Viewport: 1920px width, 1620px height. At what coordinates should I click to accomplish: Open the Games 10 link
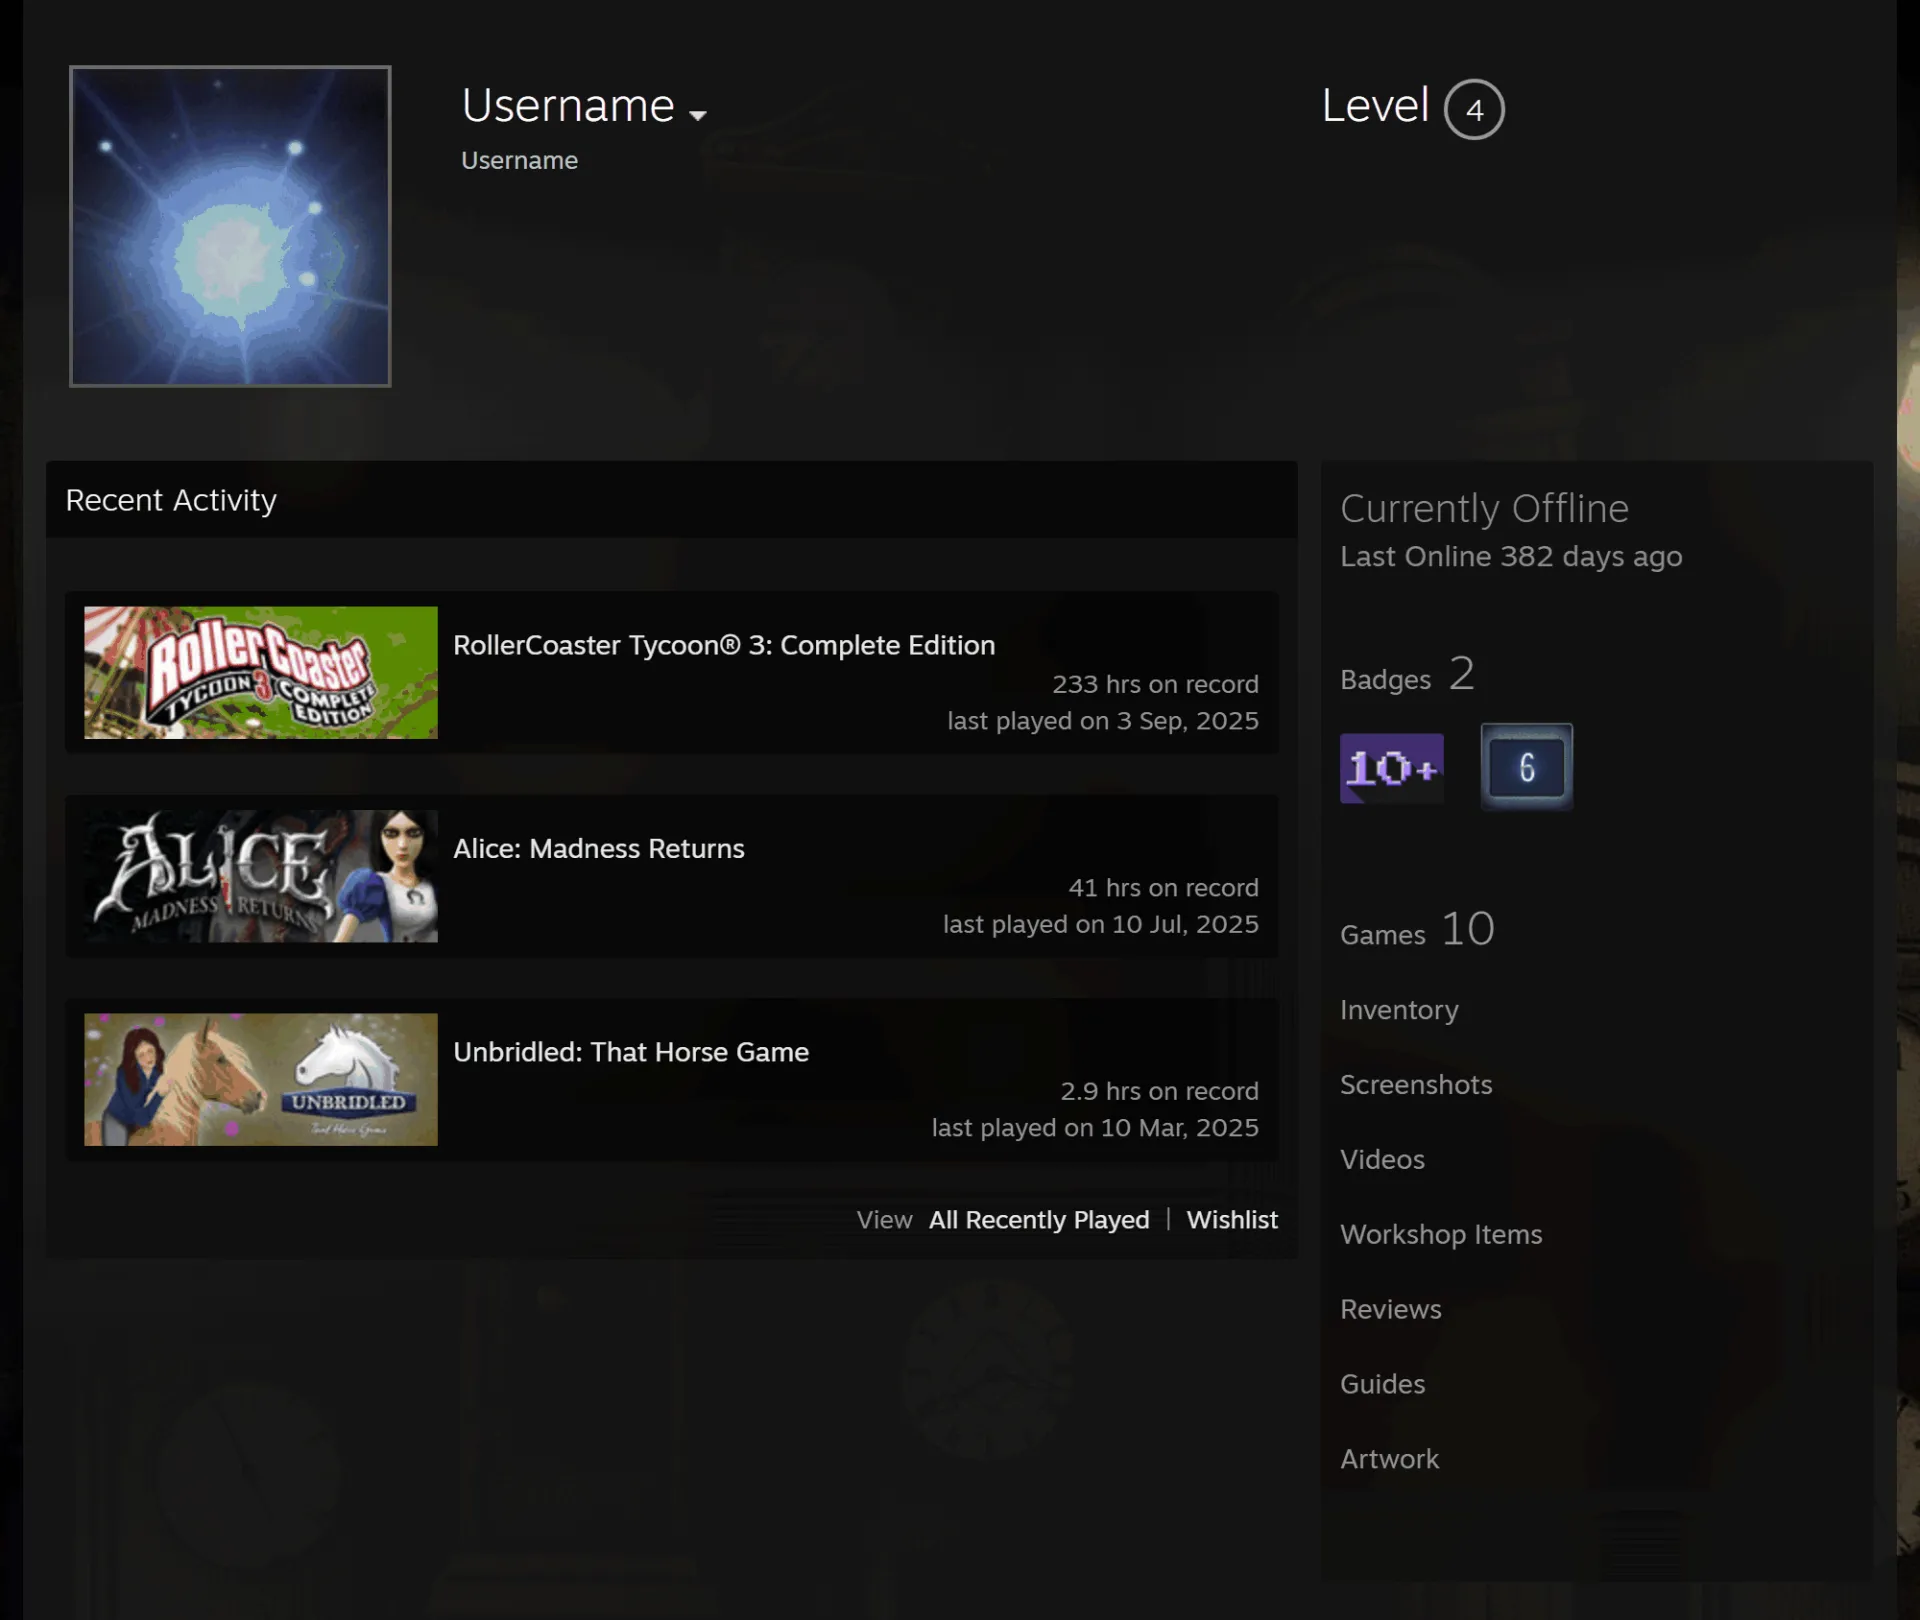pos(1417,930)
